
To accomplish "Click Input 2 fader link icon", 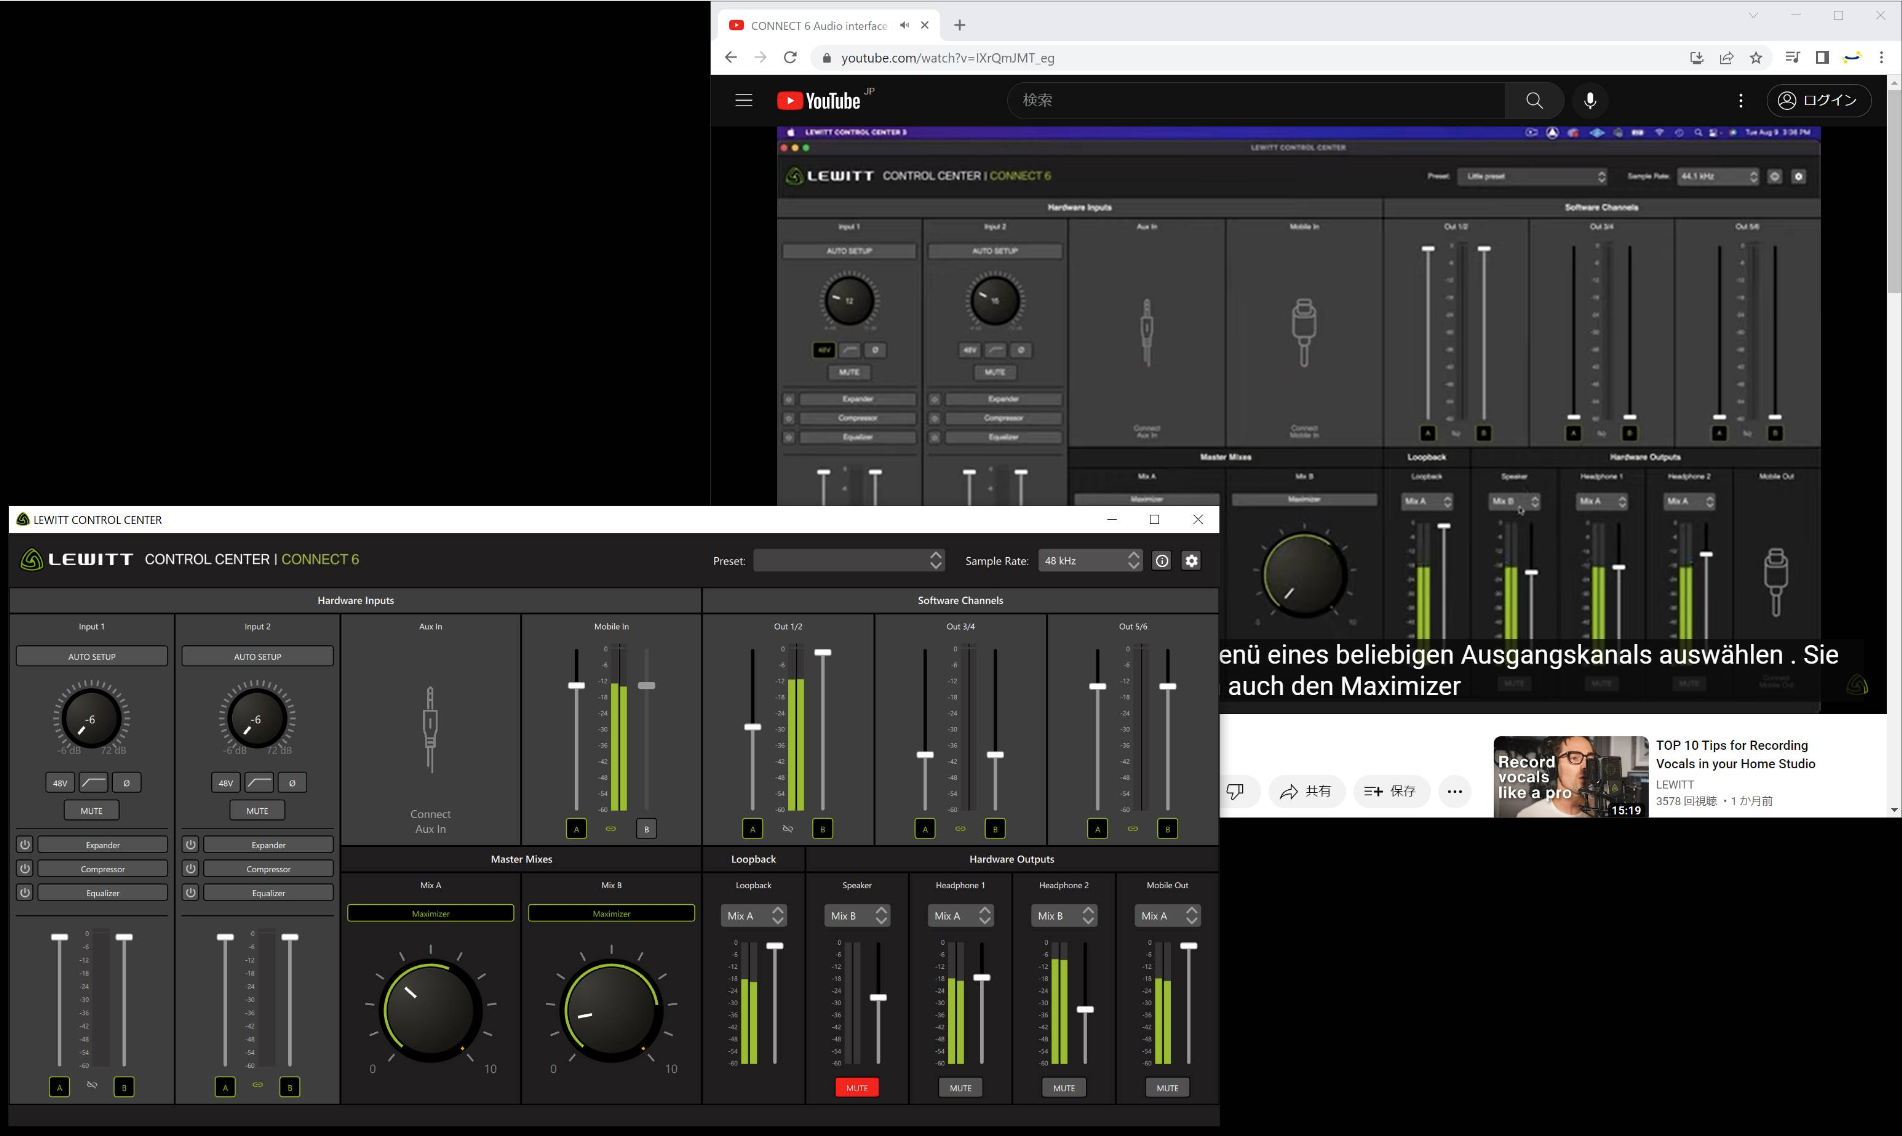I will tap(257, 1085).
